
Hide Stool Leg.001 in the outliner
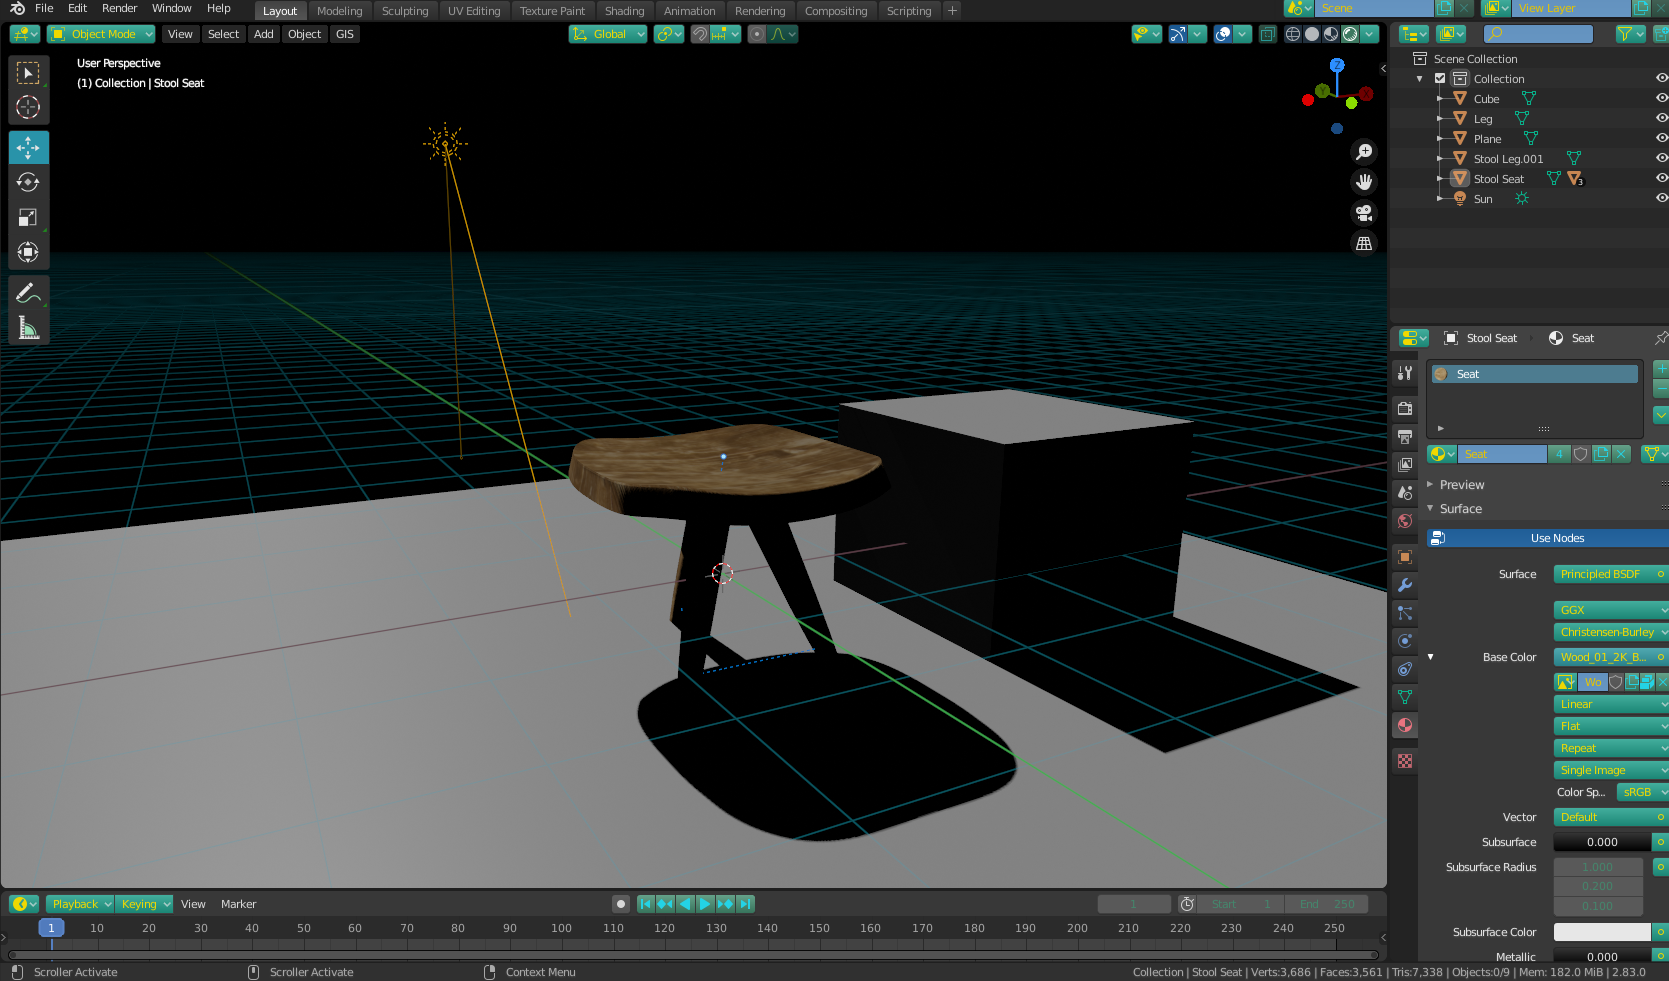(1661, 158)
